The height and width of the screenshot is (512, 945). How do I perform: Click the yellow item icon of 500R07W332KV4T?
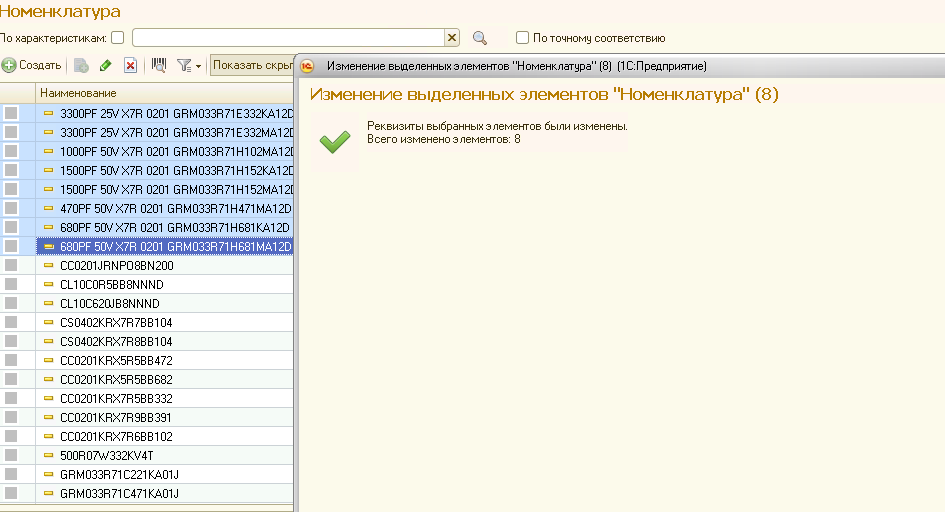tap(48, 455)
